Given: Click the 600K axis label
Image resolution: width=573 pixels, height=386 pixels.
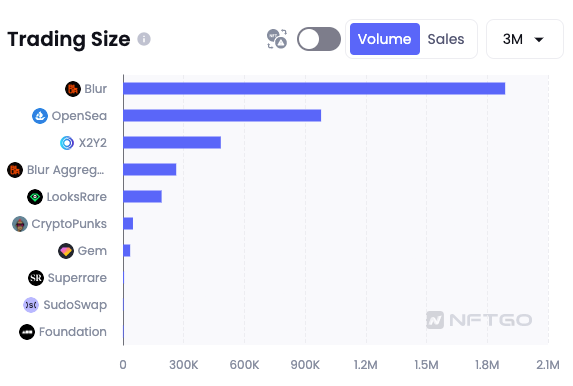Looking at the screenshot, I should point(244,365).
